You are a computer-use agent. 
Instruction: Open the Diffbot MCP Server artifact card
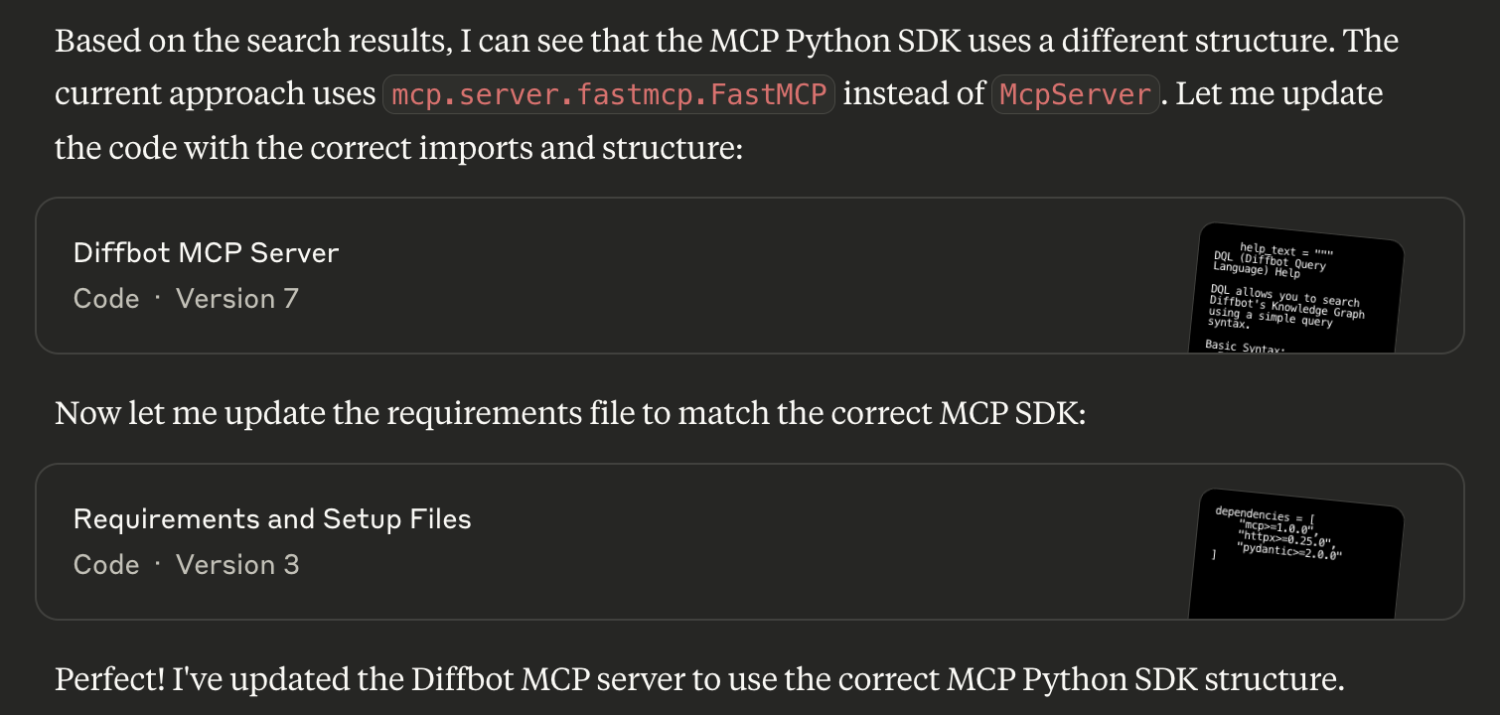(749, 275)
